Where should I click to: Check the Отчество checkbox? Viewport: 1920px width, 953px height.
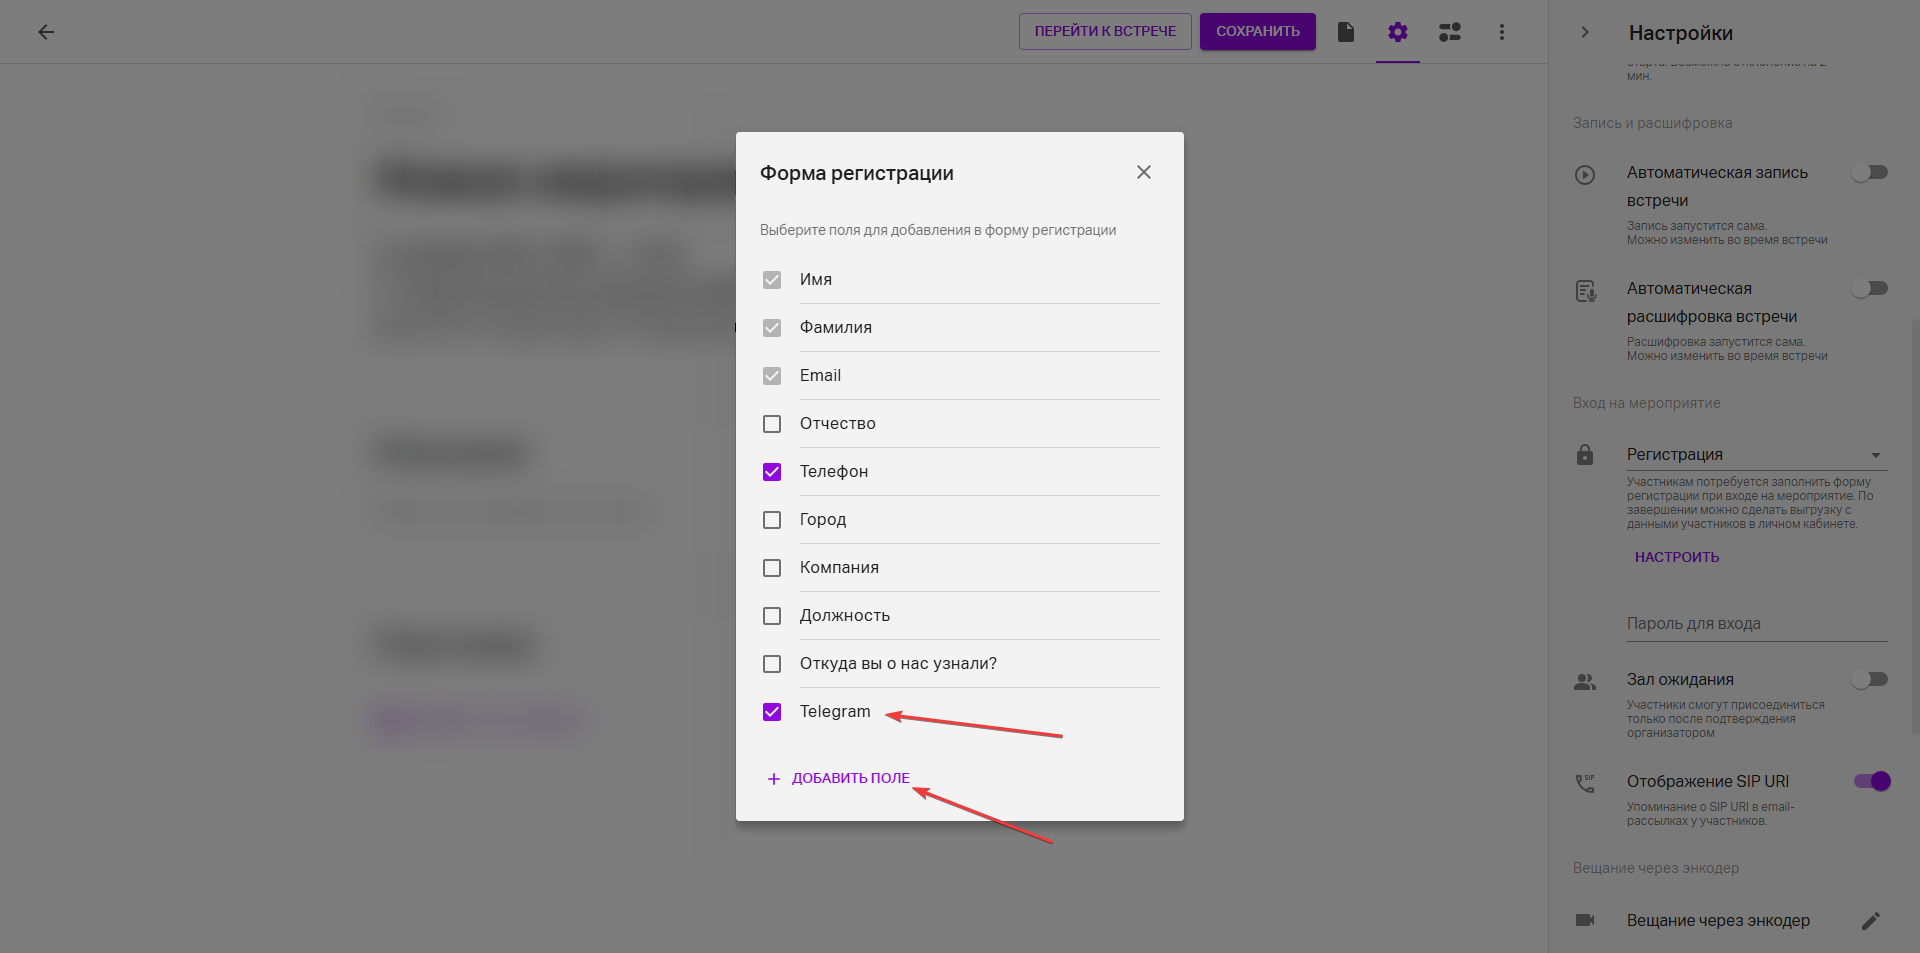pyautogui.click(x=772, y=424)
